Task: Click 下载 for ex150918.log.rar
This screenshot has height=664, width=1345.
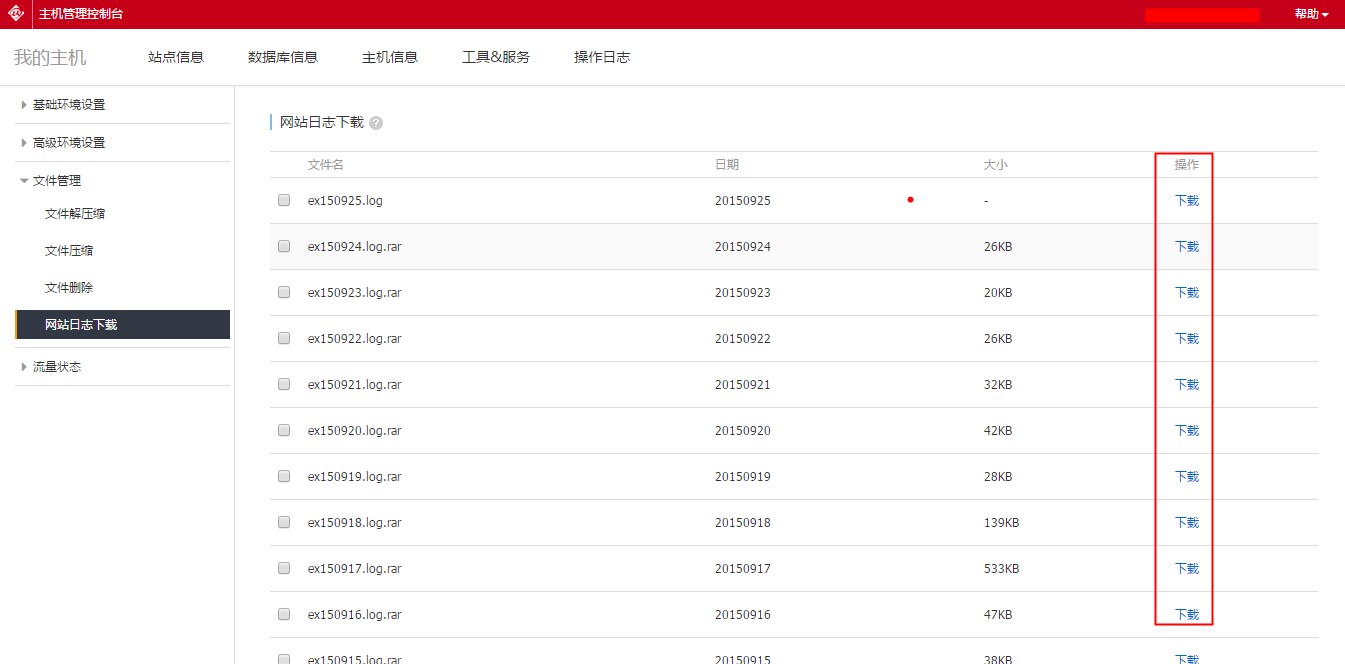Action: click(1186, 522)
